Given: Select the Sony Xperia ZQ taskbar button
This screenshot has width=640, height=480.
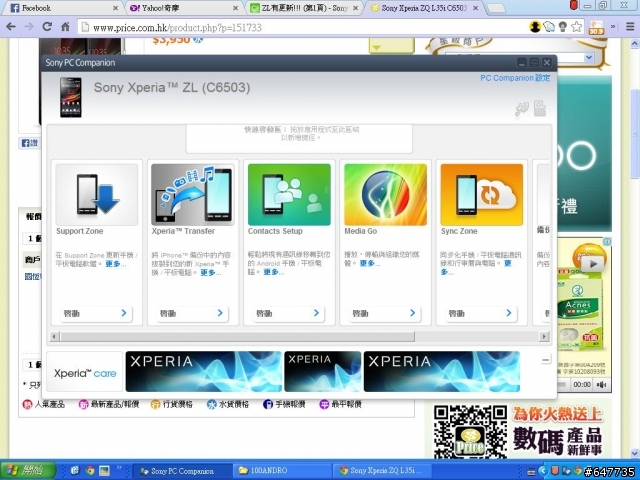Looking at the screenshot, I should pos(382,471).
